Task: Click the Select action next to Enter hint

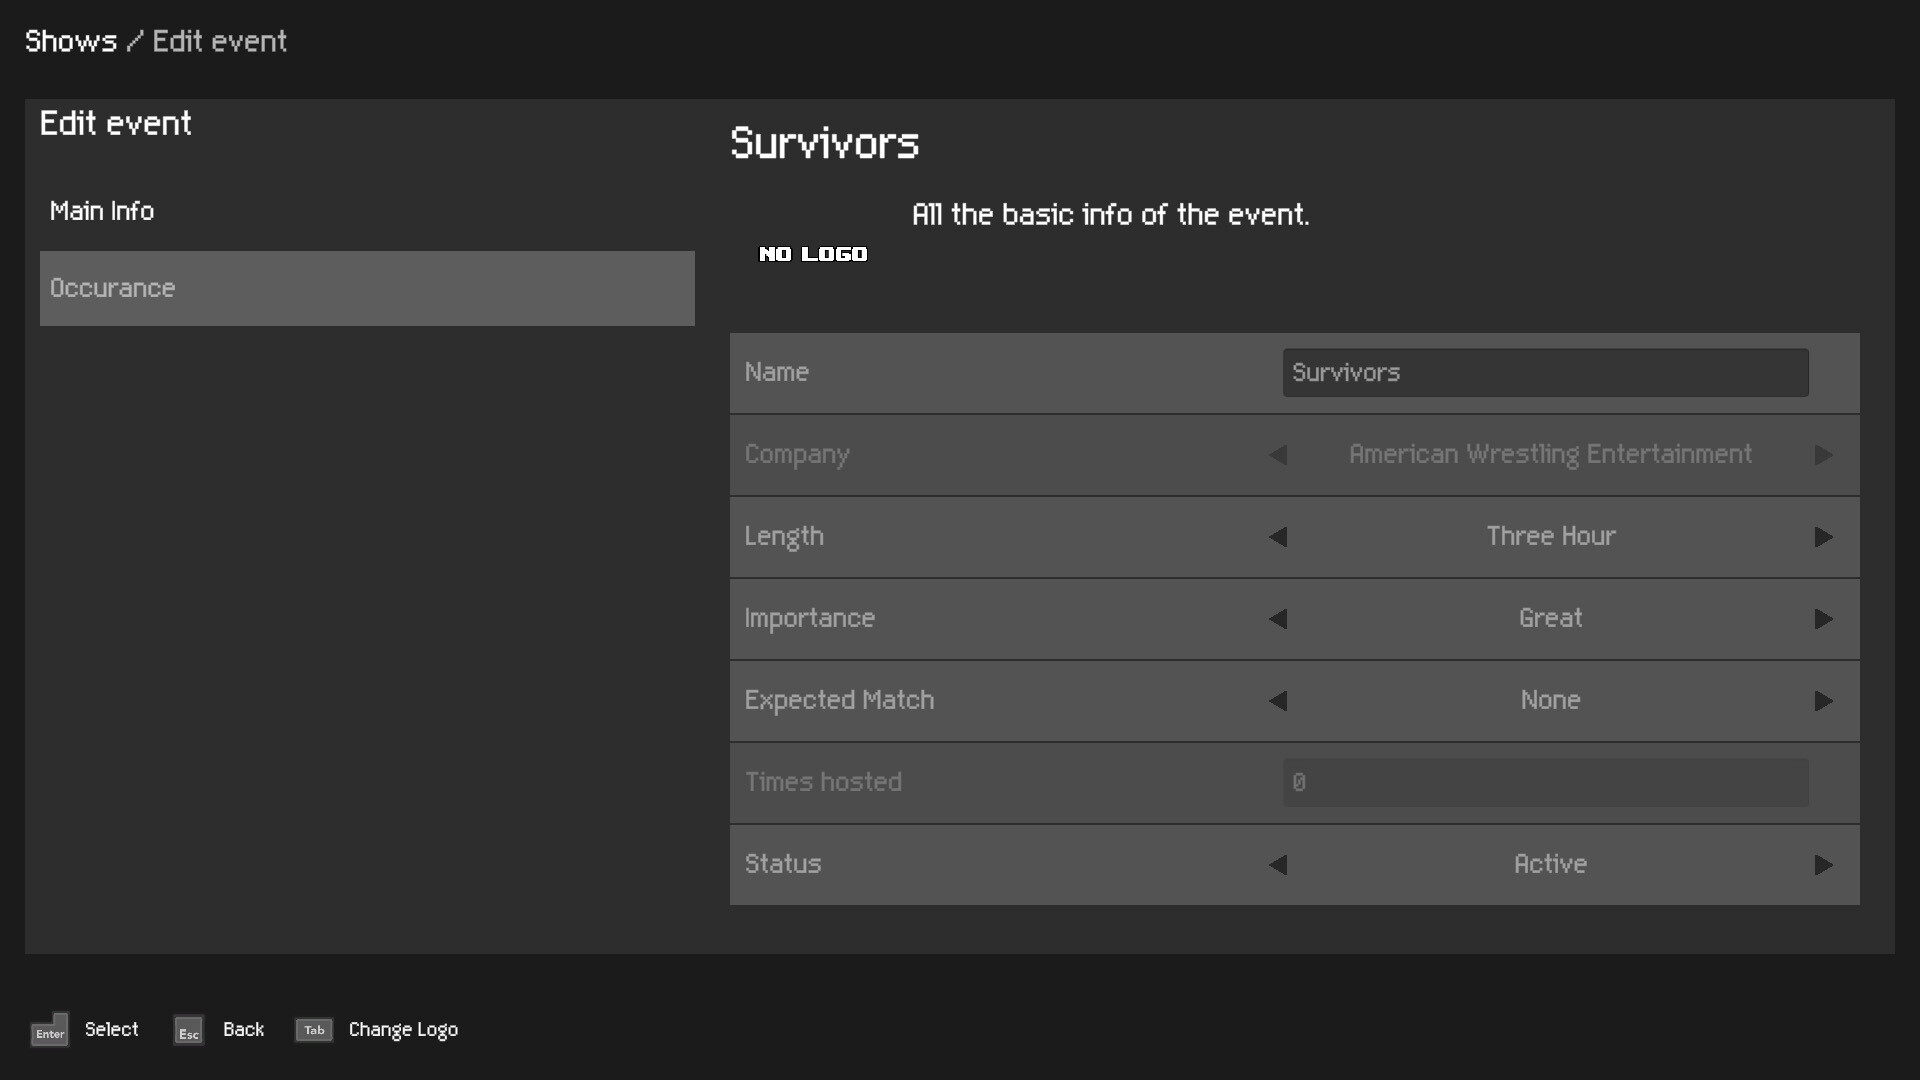Action: (x=110, y=1029)
